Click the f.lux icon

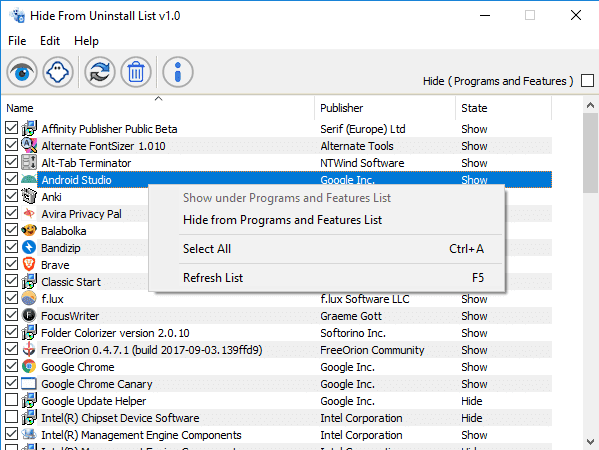[29, 298]
